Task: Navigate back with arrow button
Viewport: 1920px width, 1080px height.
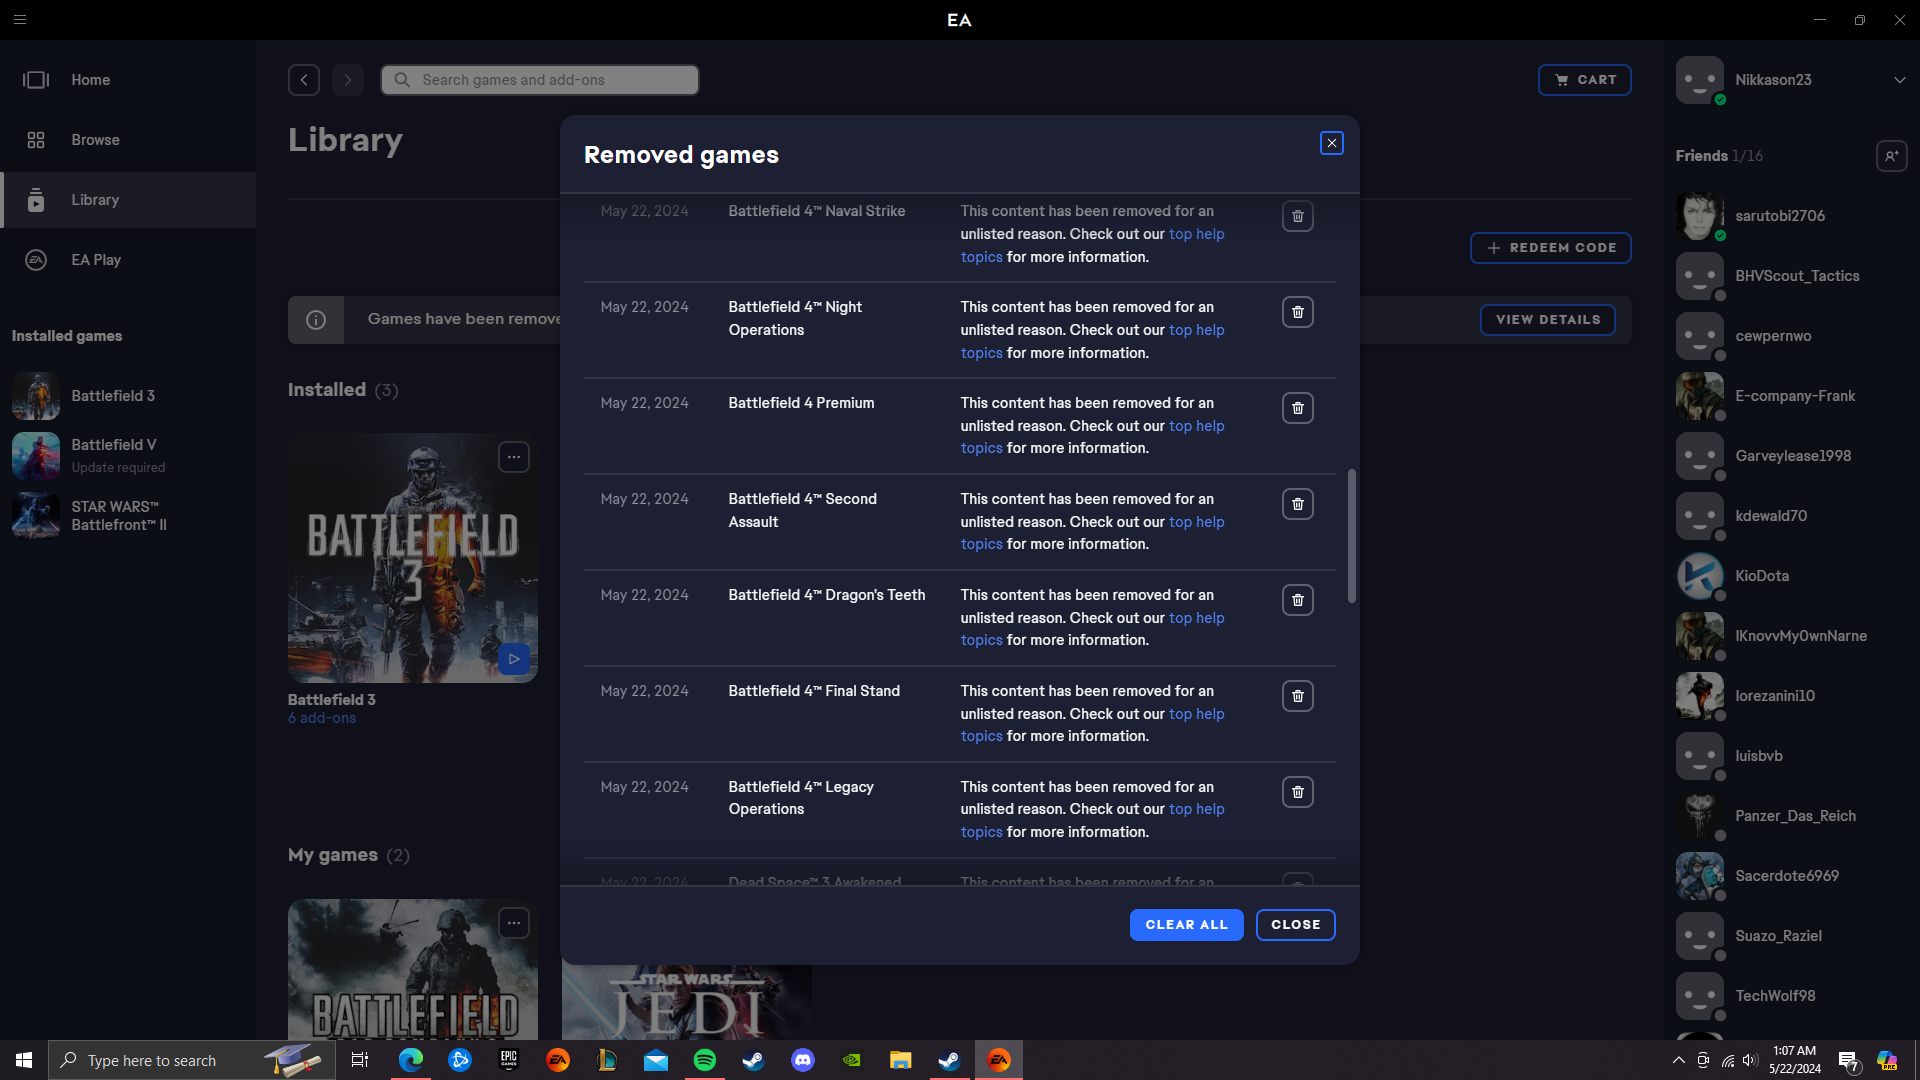Action: click(x=304, y=80)
